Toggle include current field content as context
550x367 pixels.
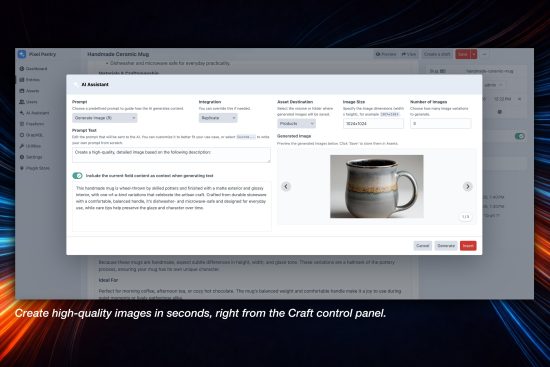[77, 175]
